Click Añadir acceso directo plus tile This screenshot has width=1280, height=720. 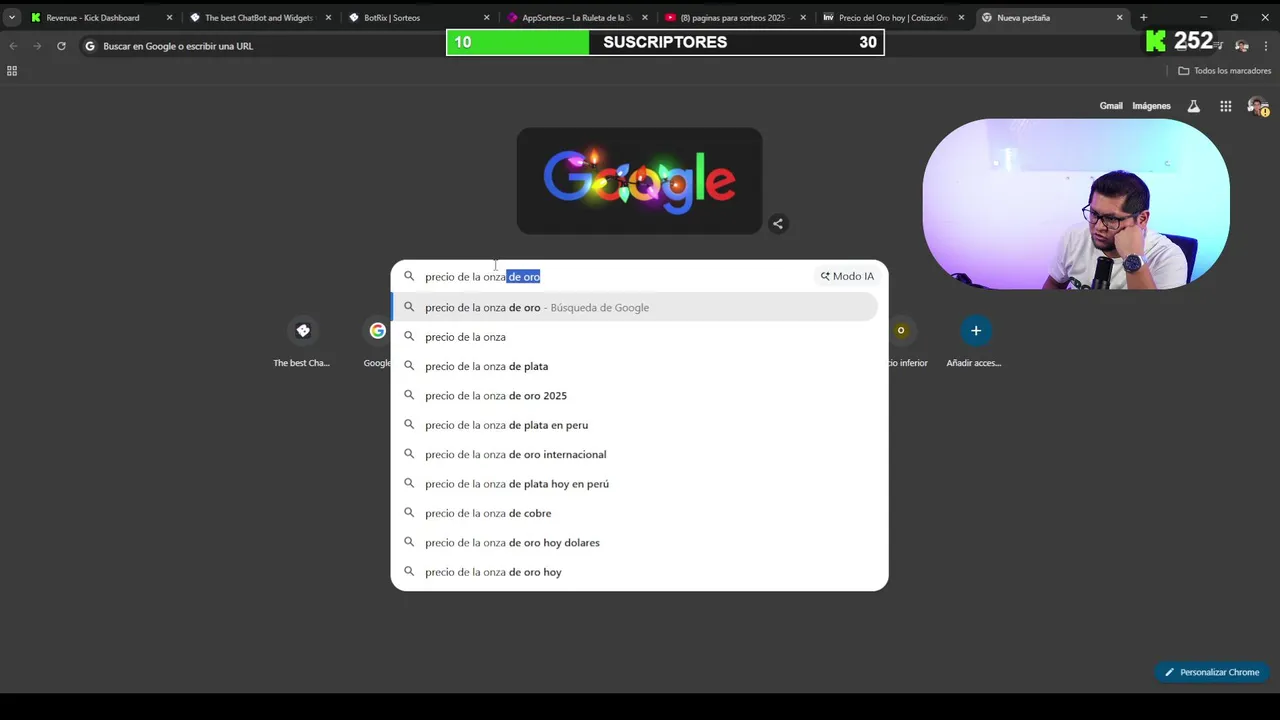tap(975, 341)
